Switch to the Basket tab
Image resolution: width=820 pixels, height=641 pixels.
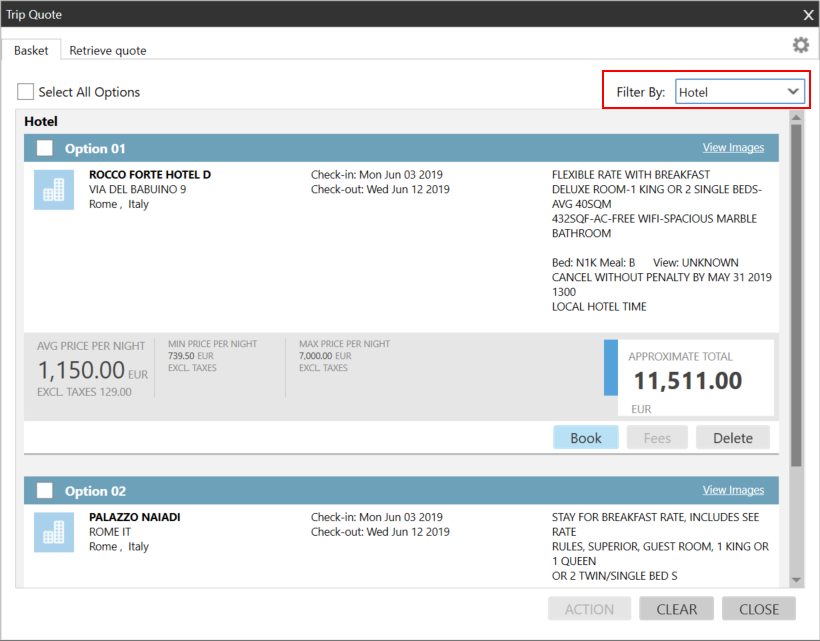click(x=31, y=50)
